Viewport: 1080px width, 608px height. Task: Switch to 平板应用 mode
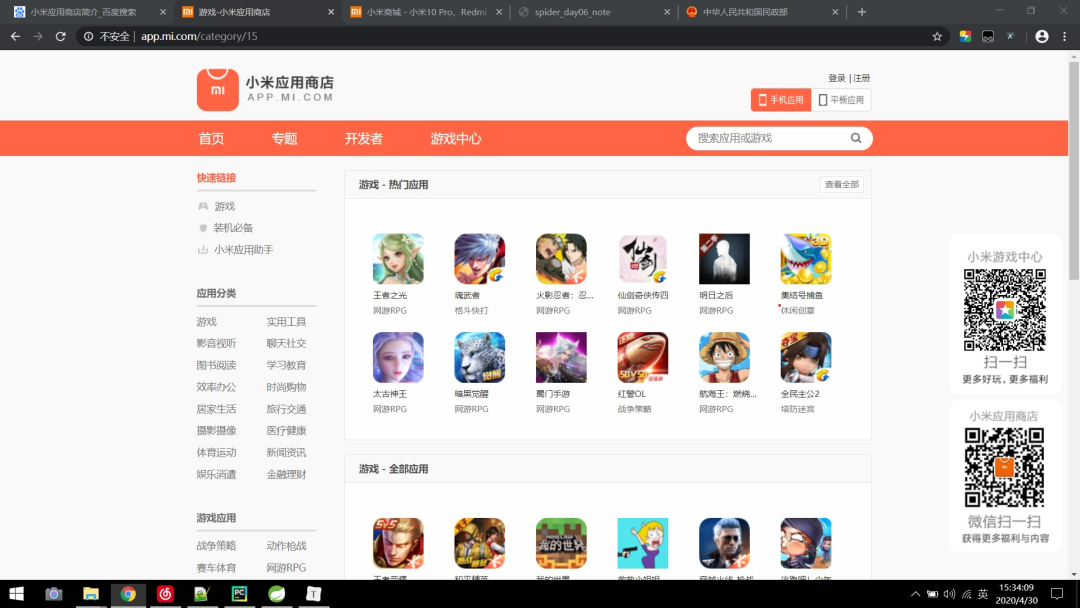click(841, 100)
